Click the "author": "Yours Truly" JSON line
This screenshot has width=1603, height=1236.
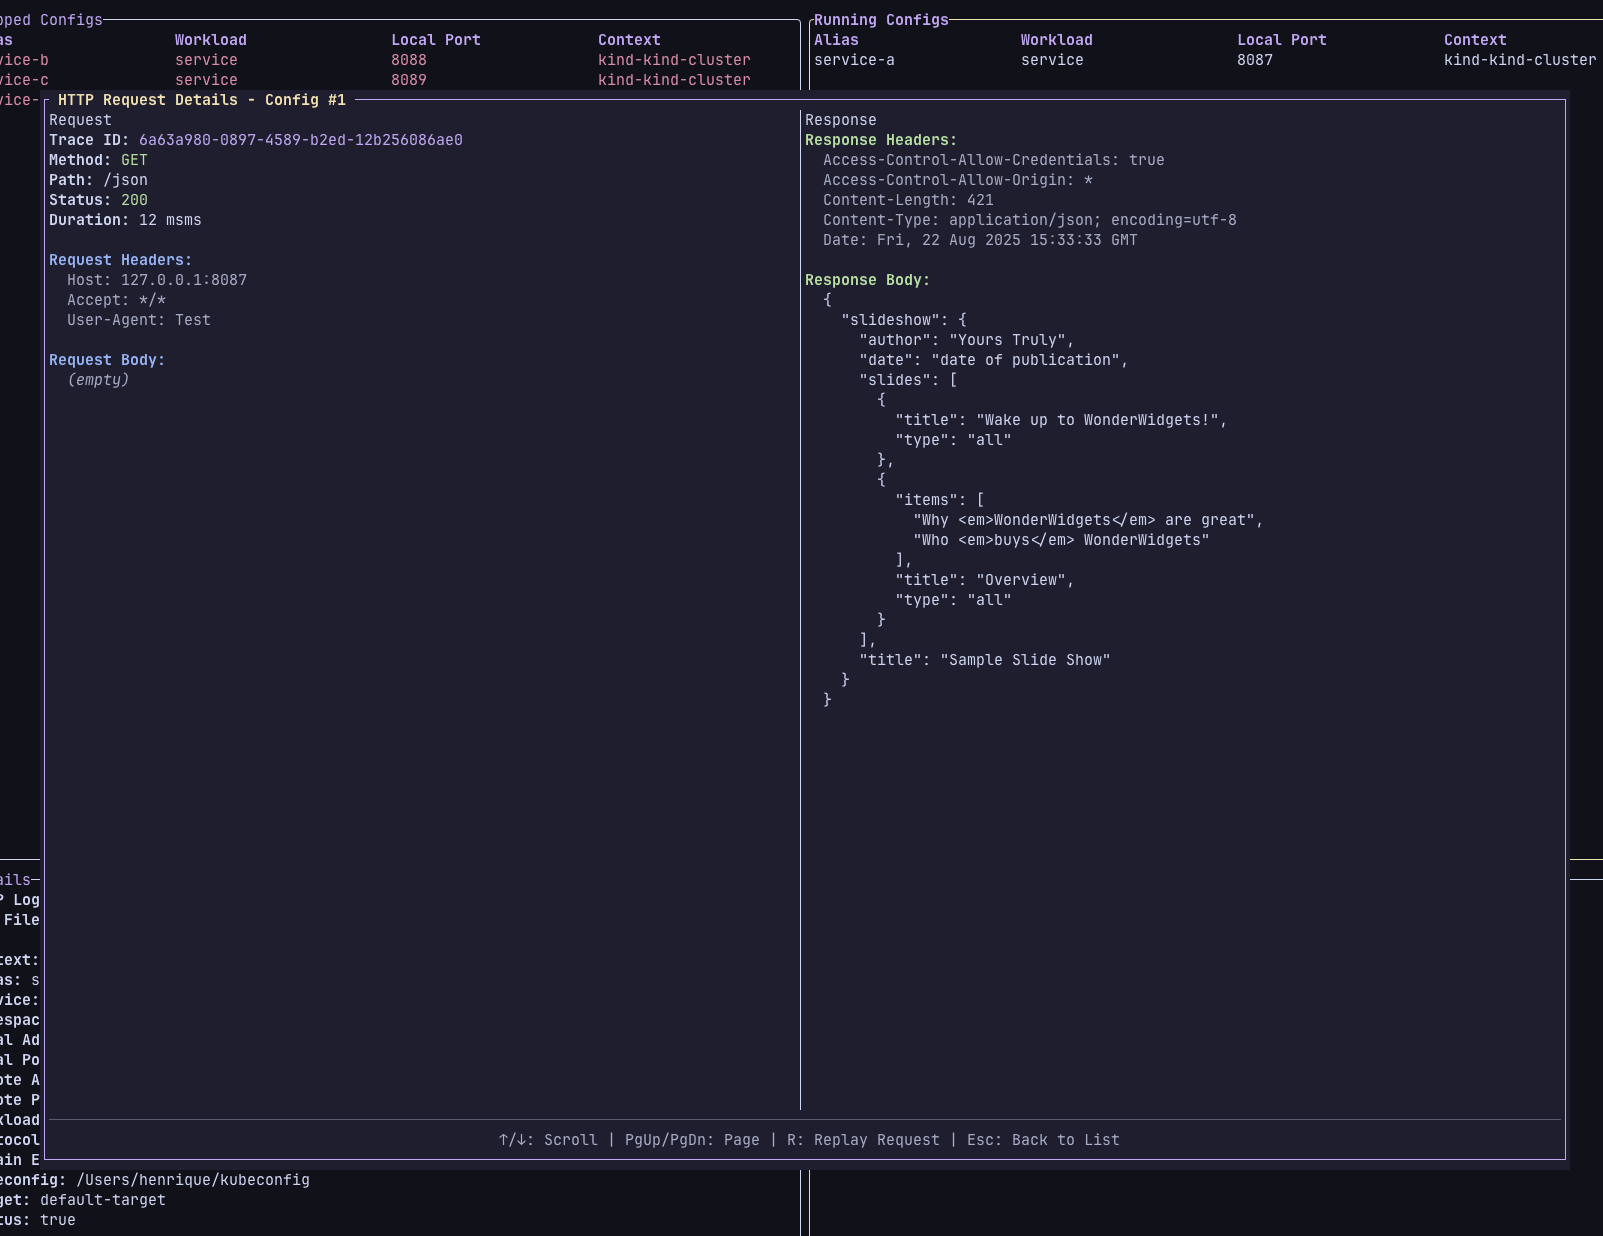(966, 340)
